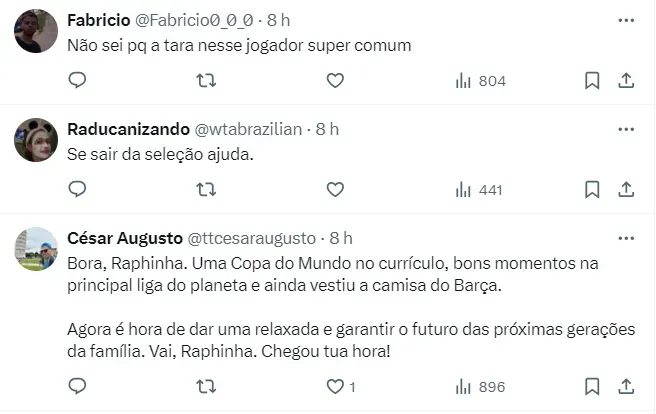This screenshot has height=414, width=656.
Task: Open more options on Fabricio's tweet
Action: [626, 19]
